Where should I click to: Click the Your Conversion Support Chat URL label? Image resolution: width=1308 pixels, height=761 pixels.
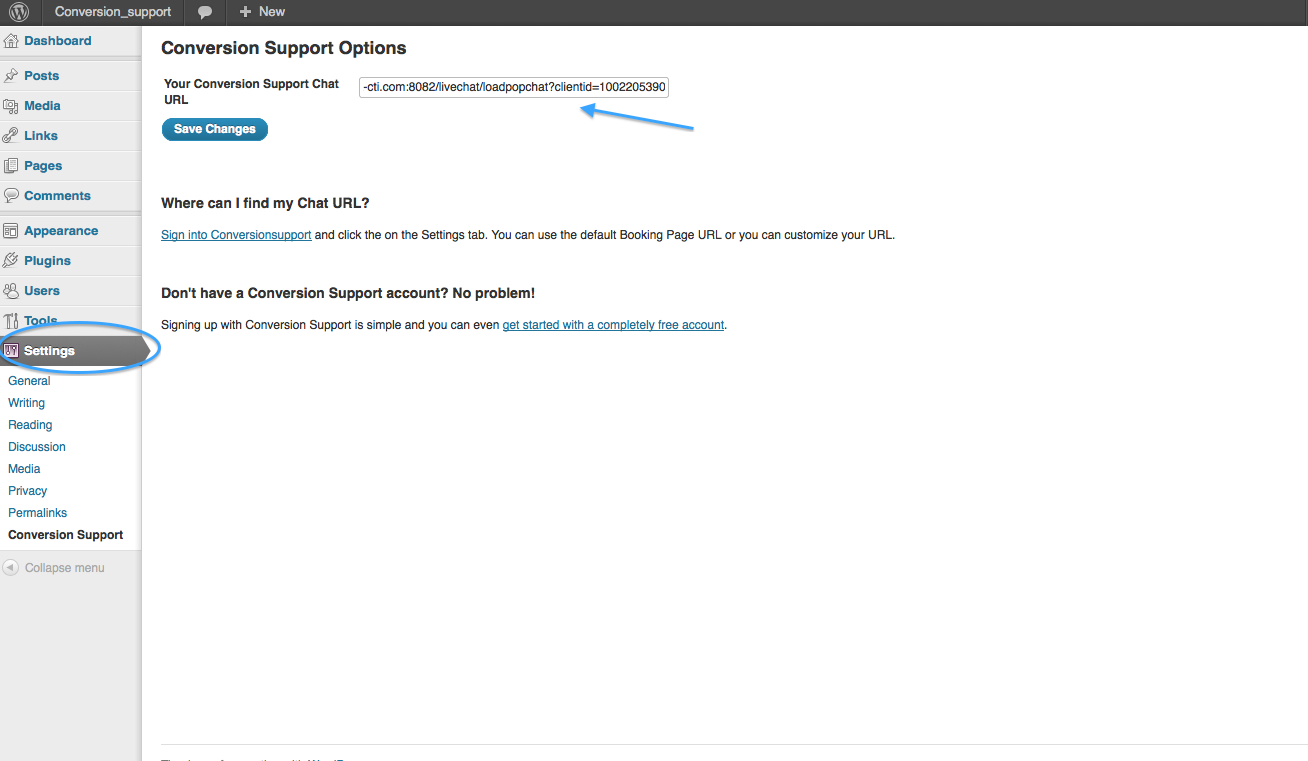(252, 92)
